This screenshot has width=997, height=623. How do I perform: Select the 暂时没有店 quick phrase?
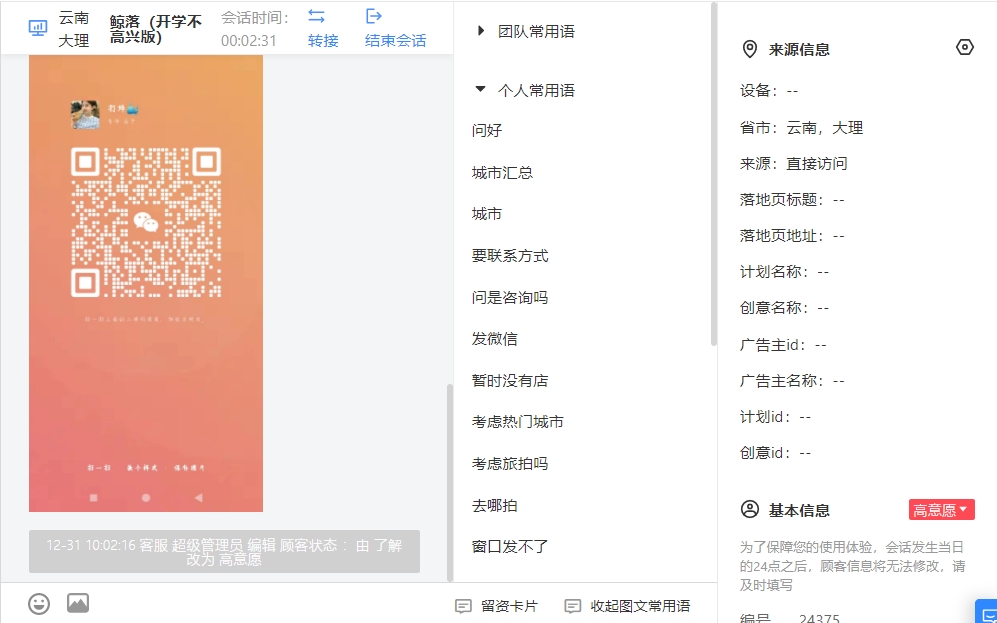click(x=510, y=381)
